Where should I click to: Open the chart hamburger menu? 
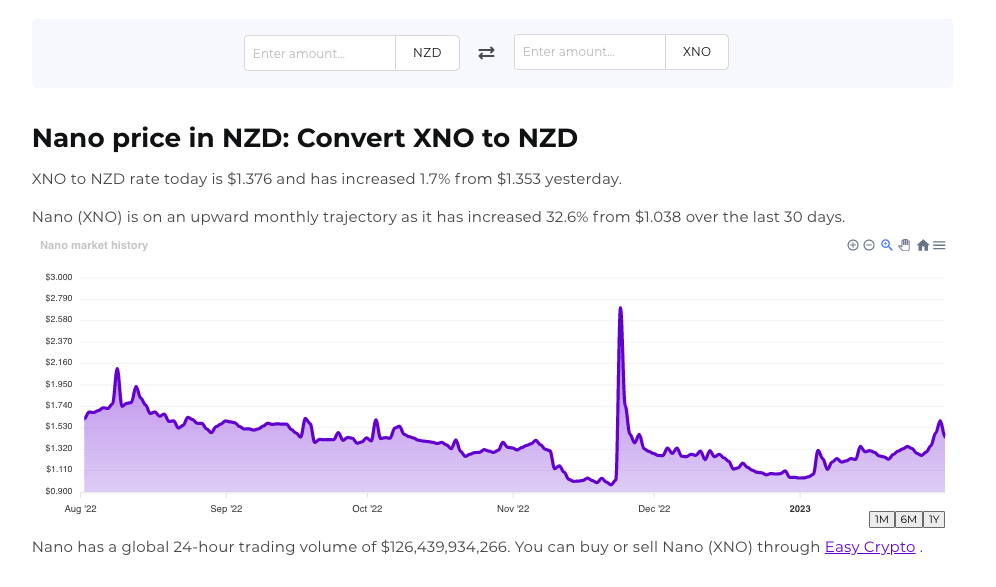[939, 245]
